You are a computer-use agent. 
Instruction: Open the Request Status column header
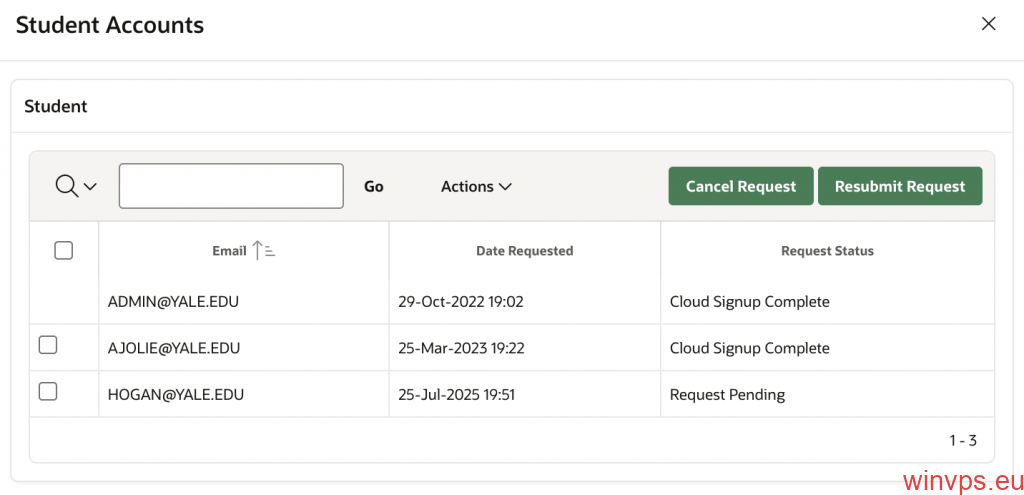(827, 251)
